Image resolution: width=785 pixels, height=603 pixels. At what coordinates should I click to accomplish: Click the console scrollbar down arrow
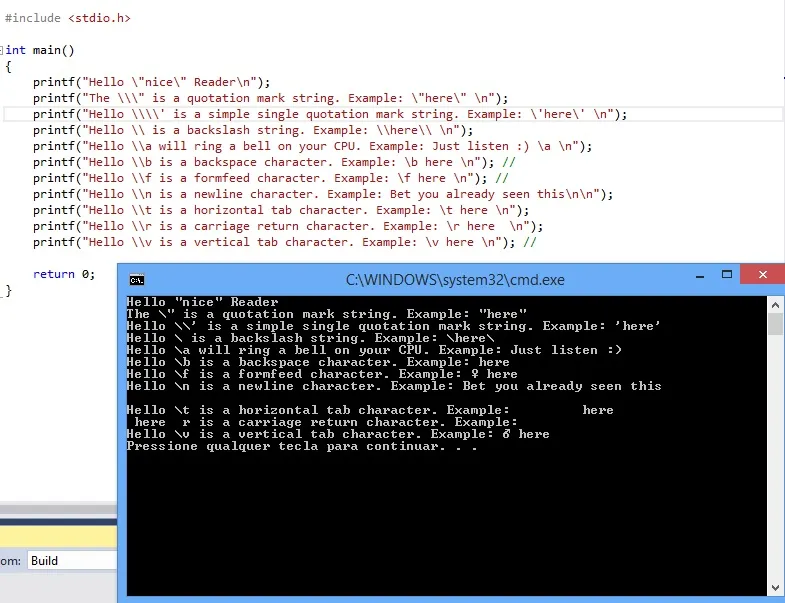pos(775,587)
